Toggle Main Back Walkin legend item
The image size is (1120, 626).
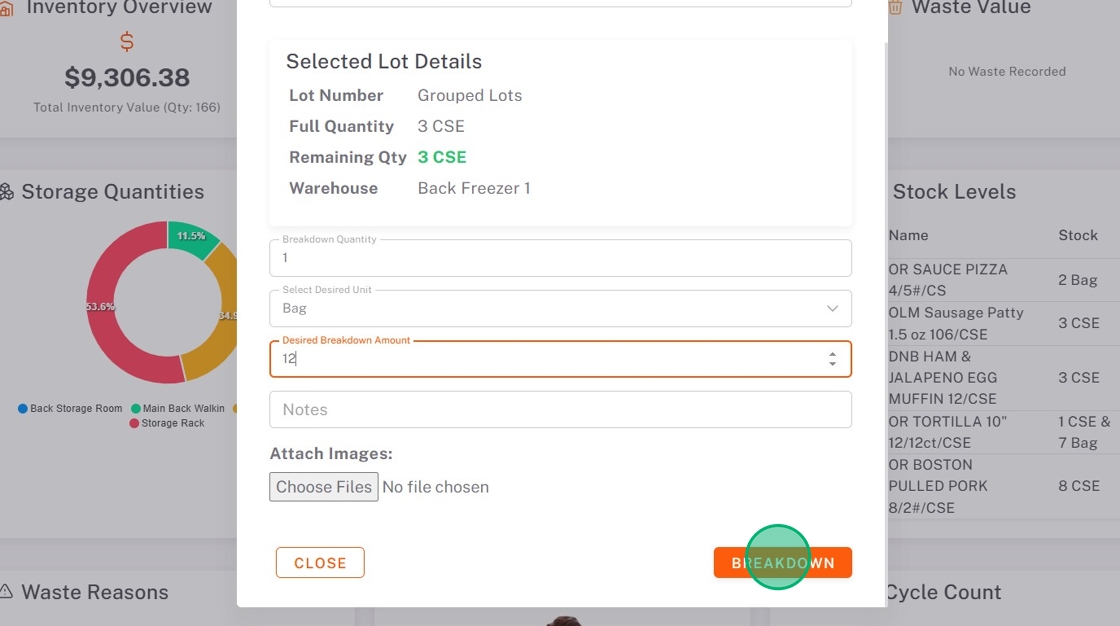(178, 408)
